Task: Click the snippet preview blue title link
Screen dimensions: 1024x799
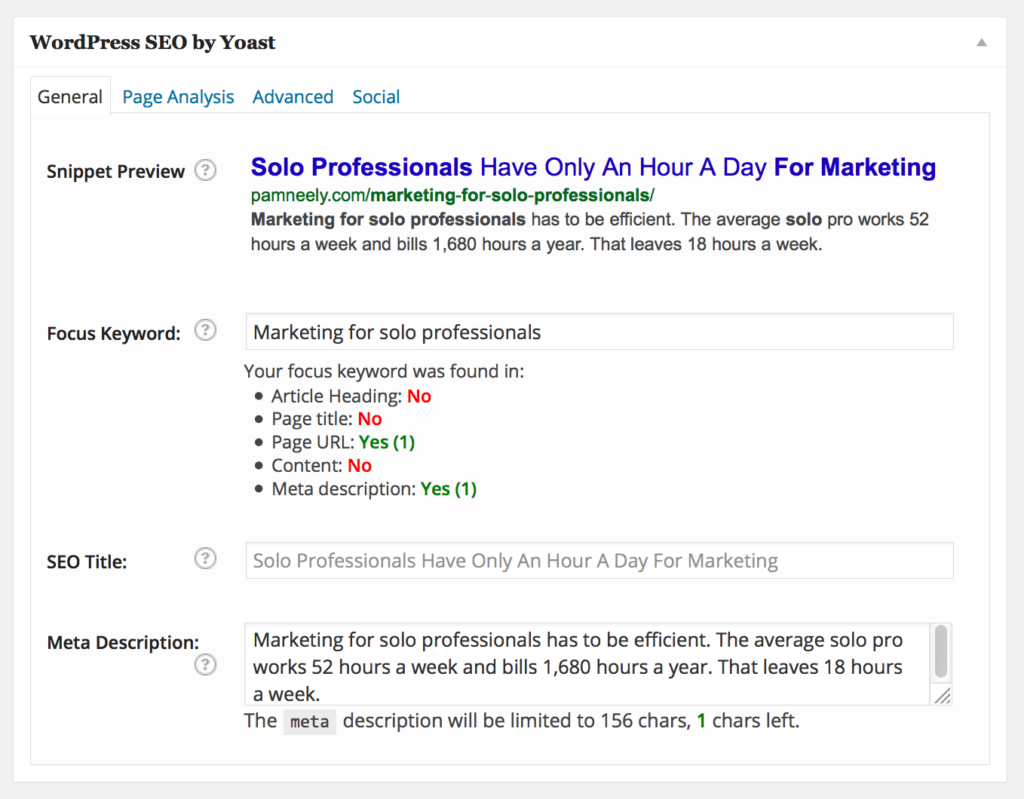Action: 593,167
